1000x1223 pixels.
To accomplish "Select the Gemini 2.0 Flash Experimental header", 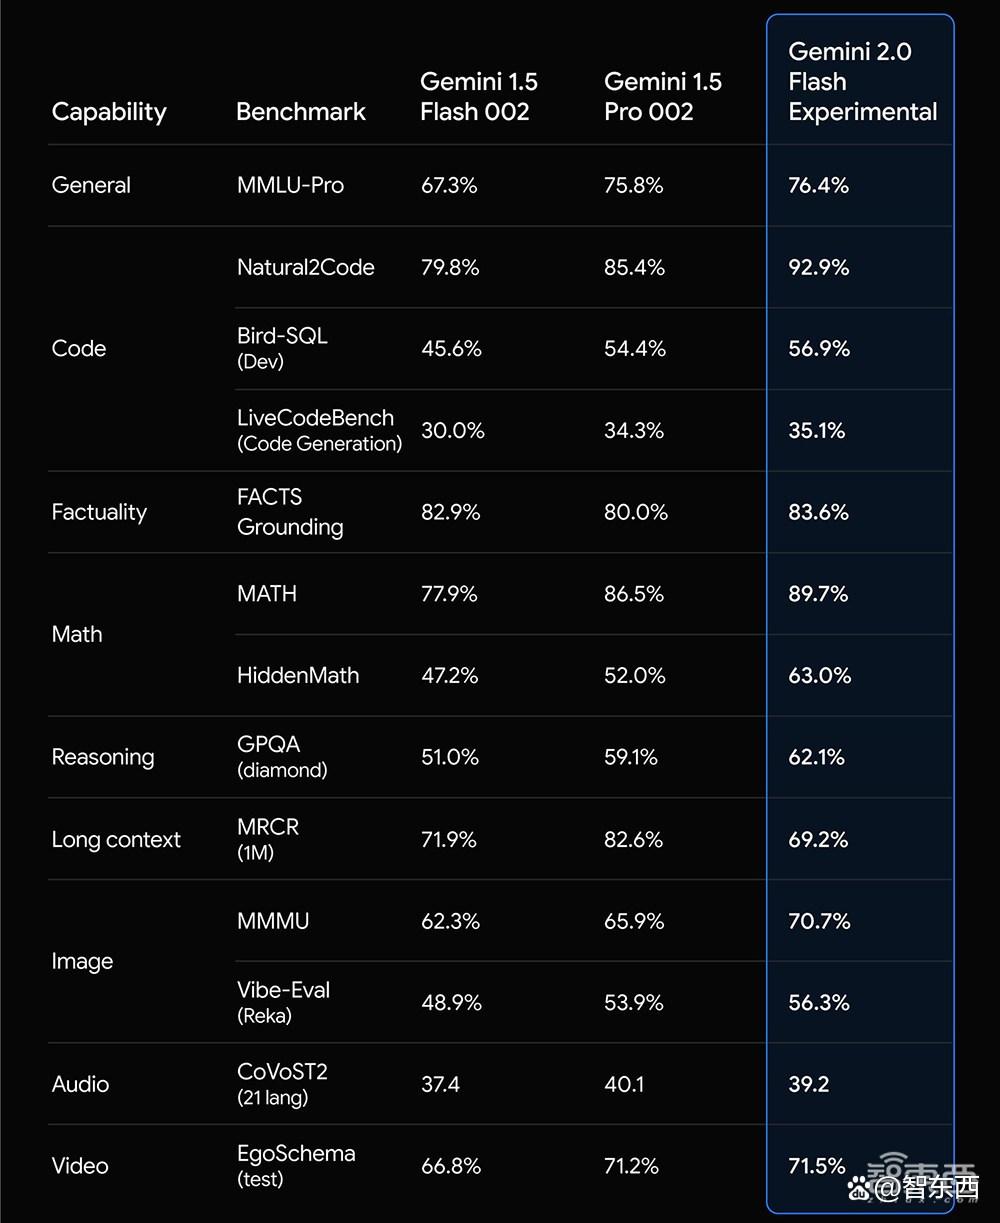I will click(863, 81).
